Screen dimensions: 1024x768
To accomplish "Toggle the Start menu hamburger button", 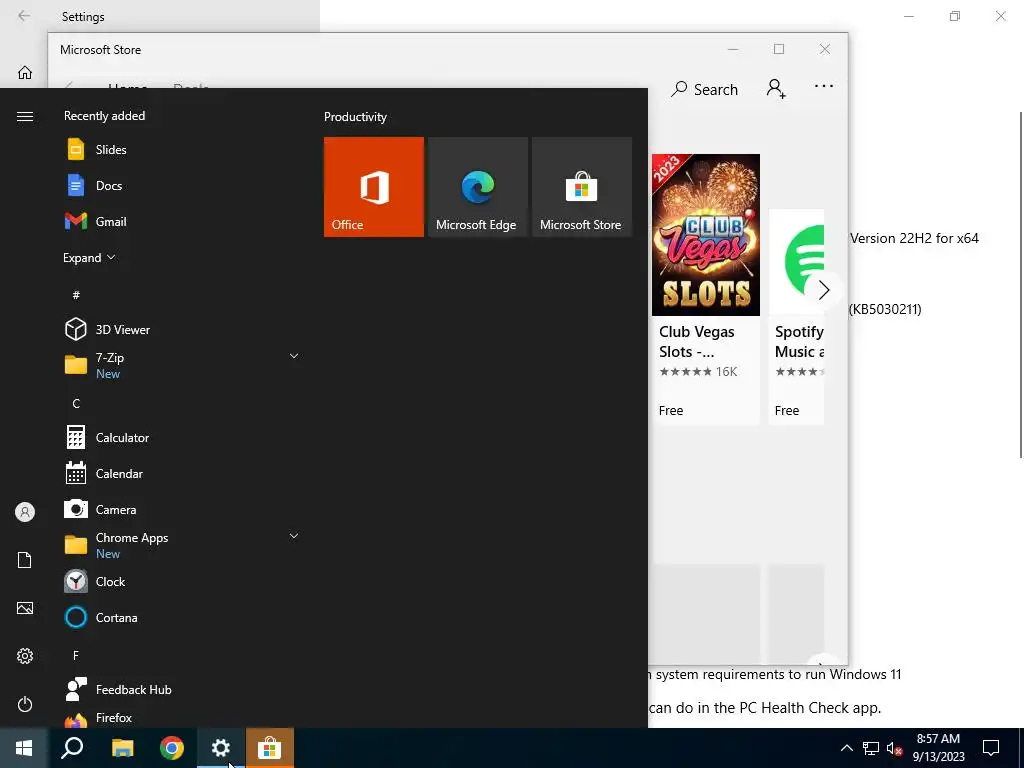I will 25,116.
